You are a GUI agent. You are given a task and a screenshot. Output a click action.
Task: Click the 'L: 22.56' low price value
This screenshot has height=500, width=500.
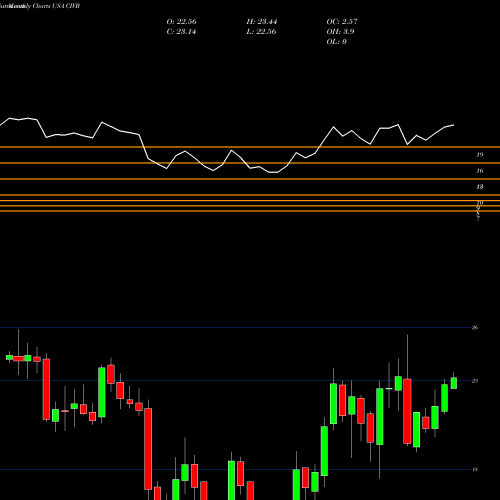coord(261,32)
